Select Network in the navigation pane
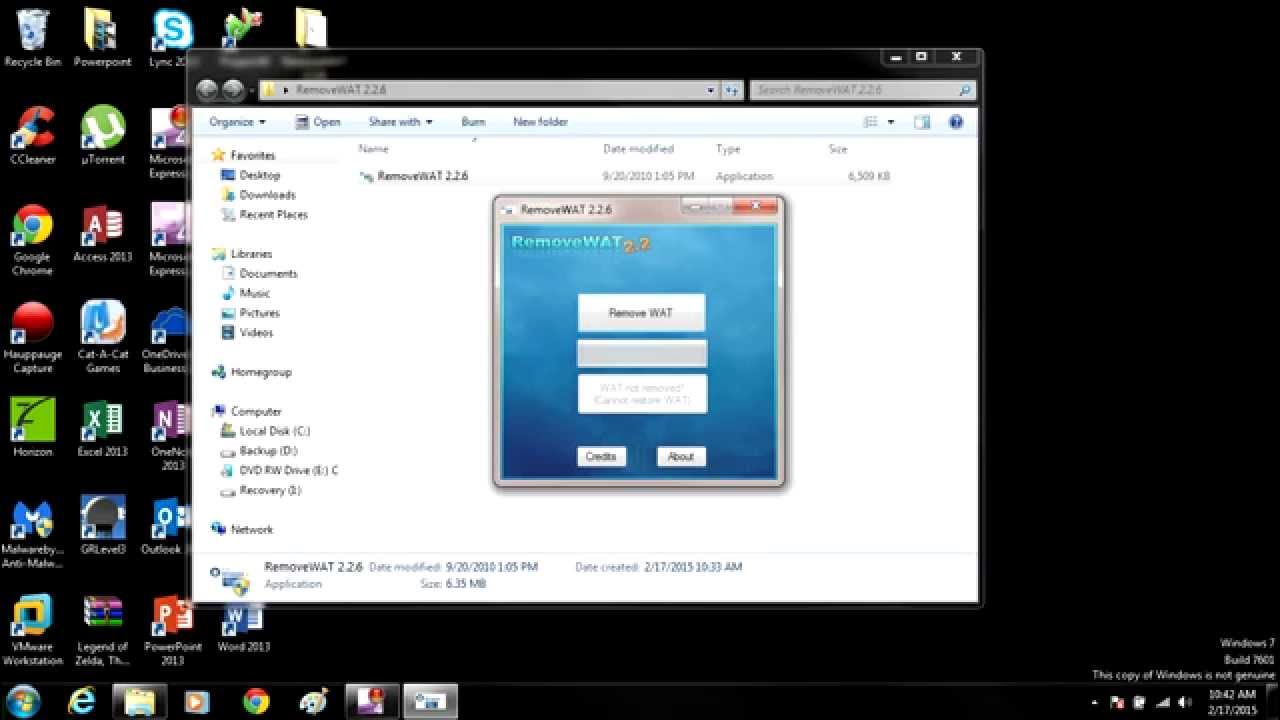Viewport: 1280px width, 720px height. (251, 530)
